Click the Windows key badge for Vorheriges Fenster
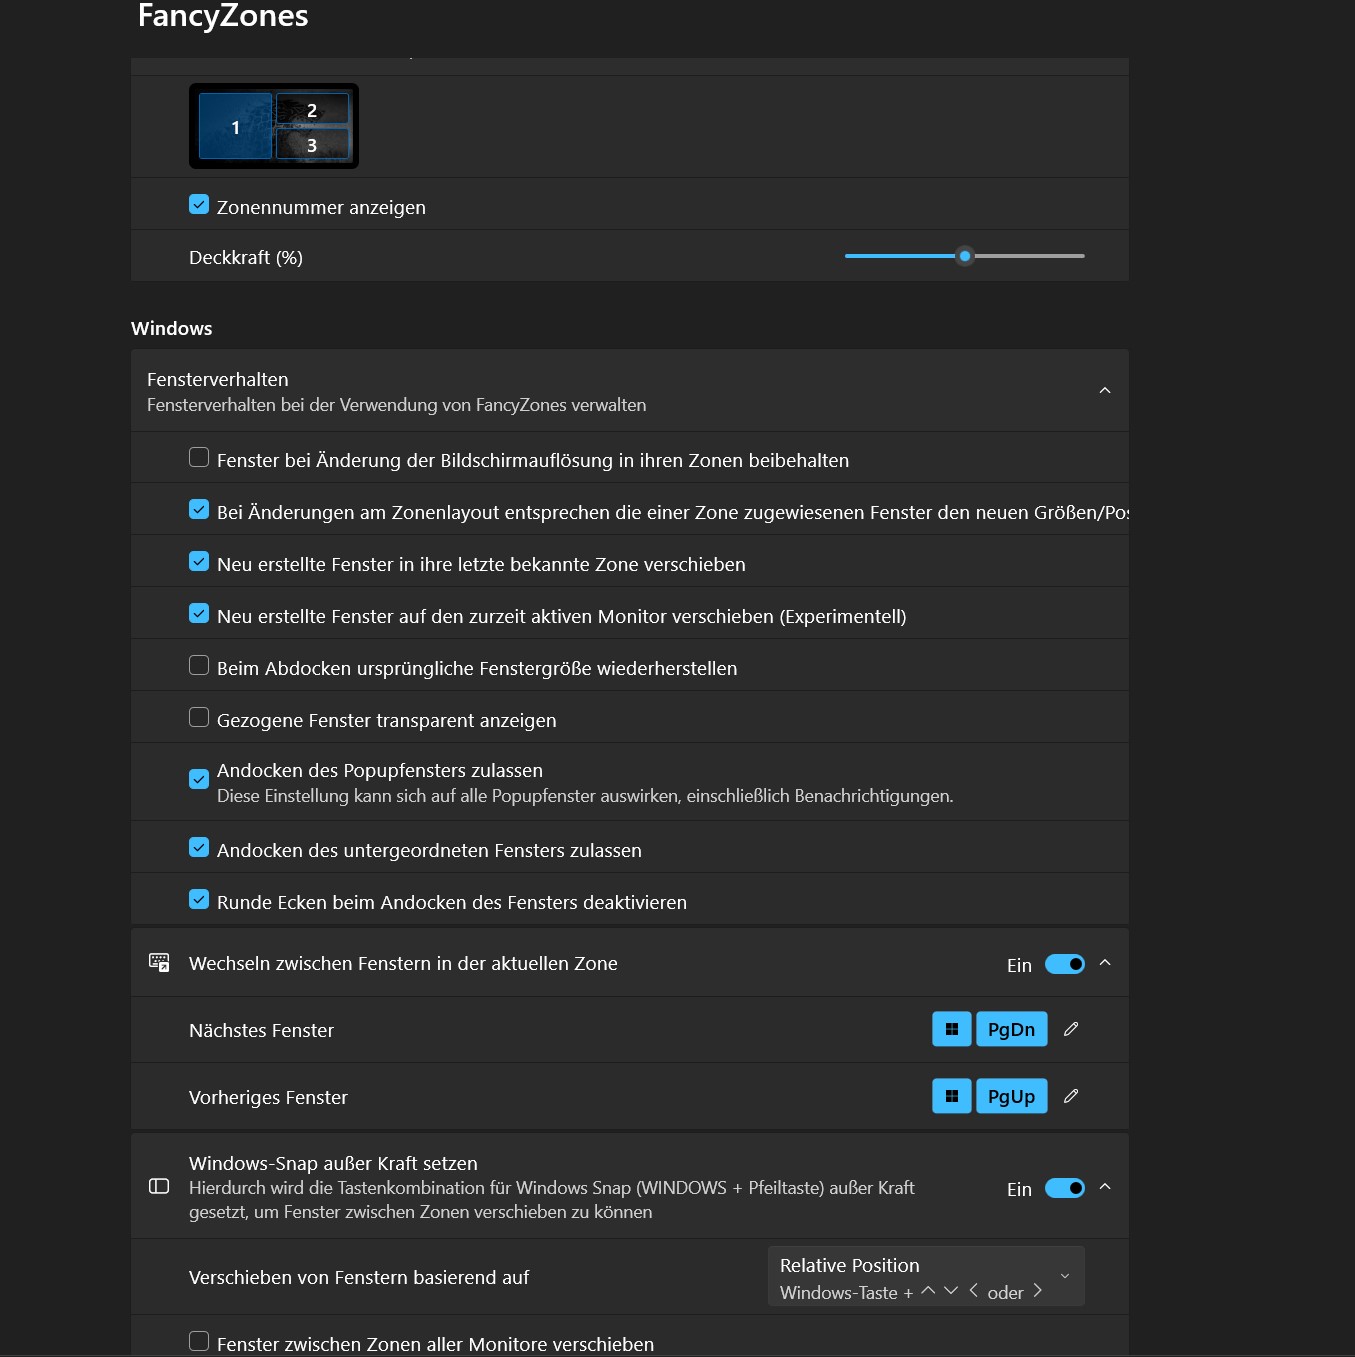 (x=952, y=1096)
